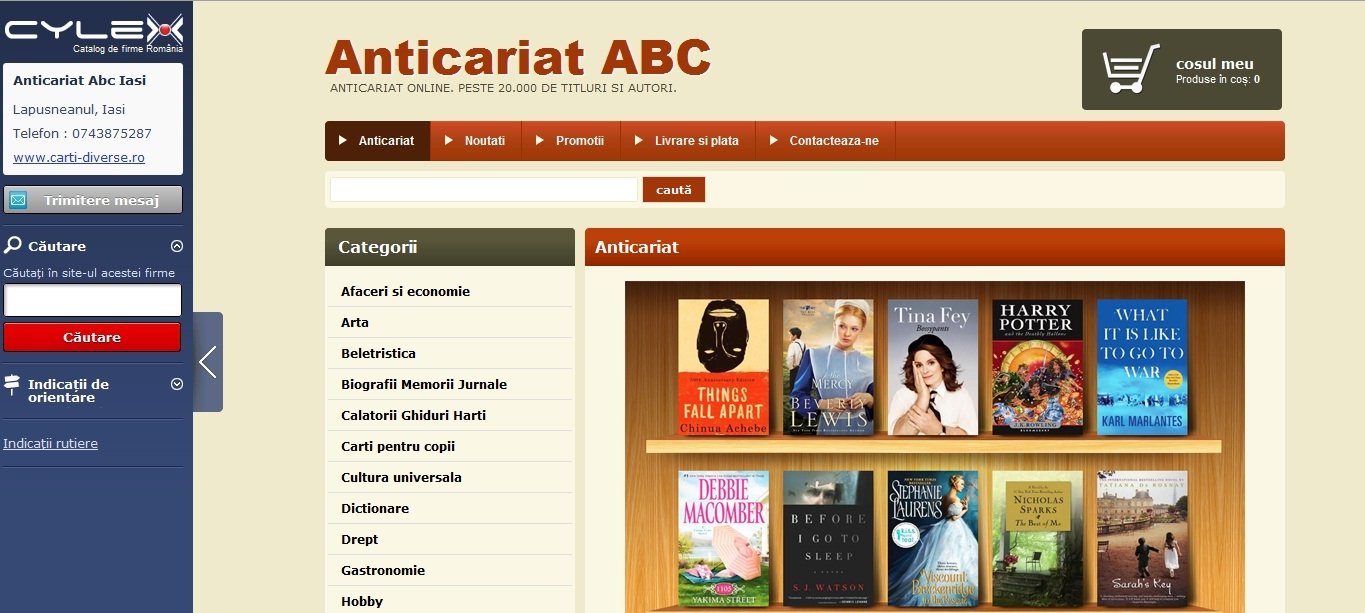The image size is (1365, 613).
Task: Focus the main site search field
Action: click(484, 189)
